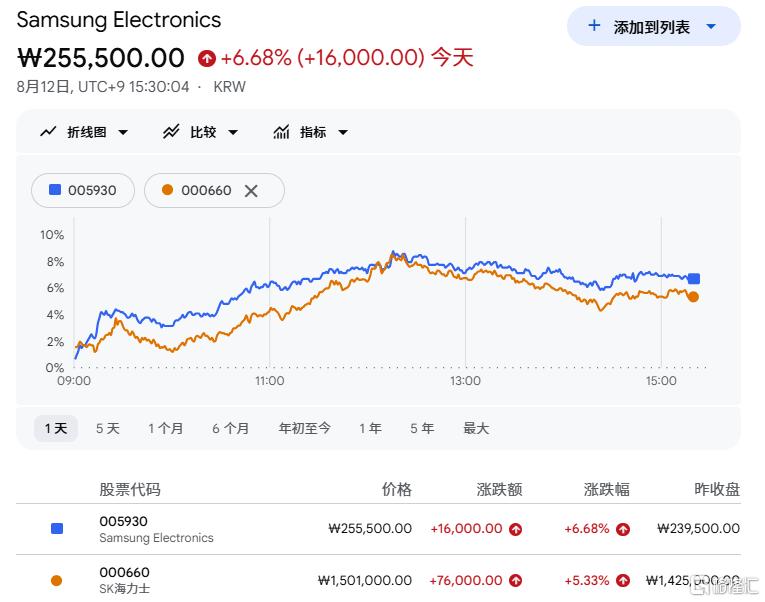Click the 涨跌额 column header

499,489
